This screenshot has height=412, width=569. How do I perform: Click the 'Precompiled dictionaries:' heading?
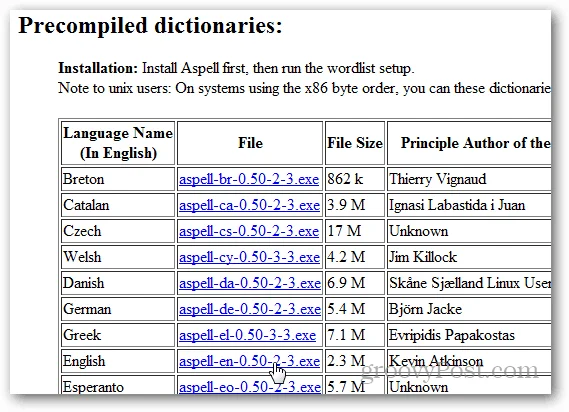click(x=150, y=26)
